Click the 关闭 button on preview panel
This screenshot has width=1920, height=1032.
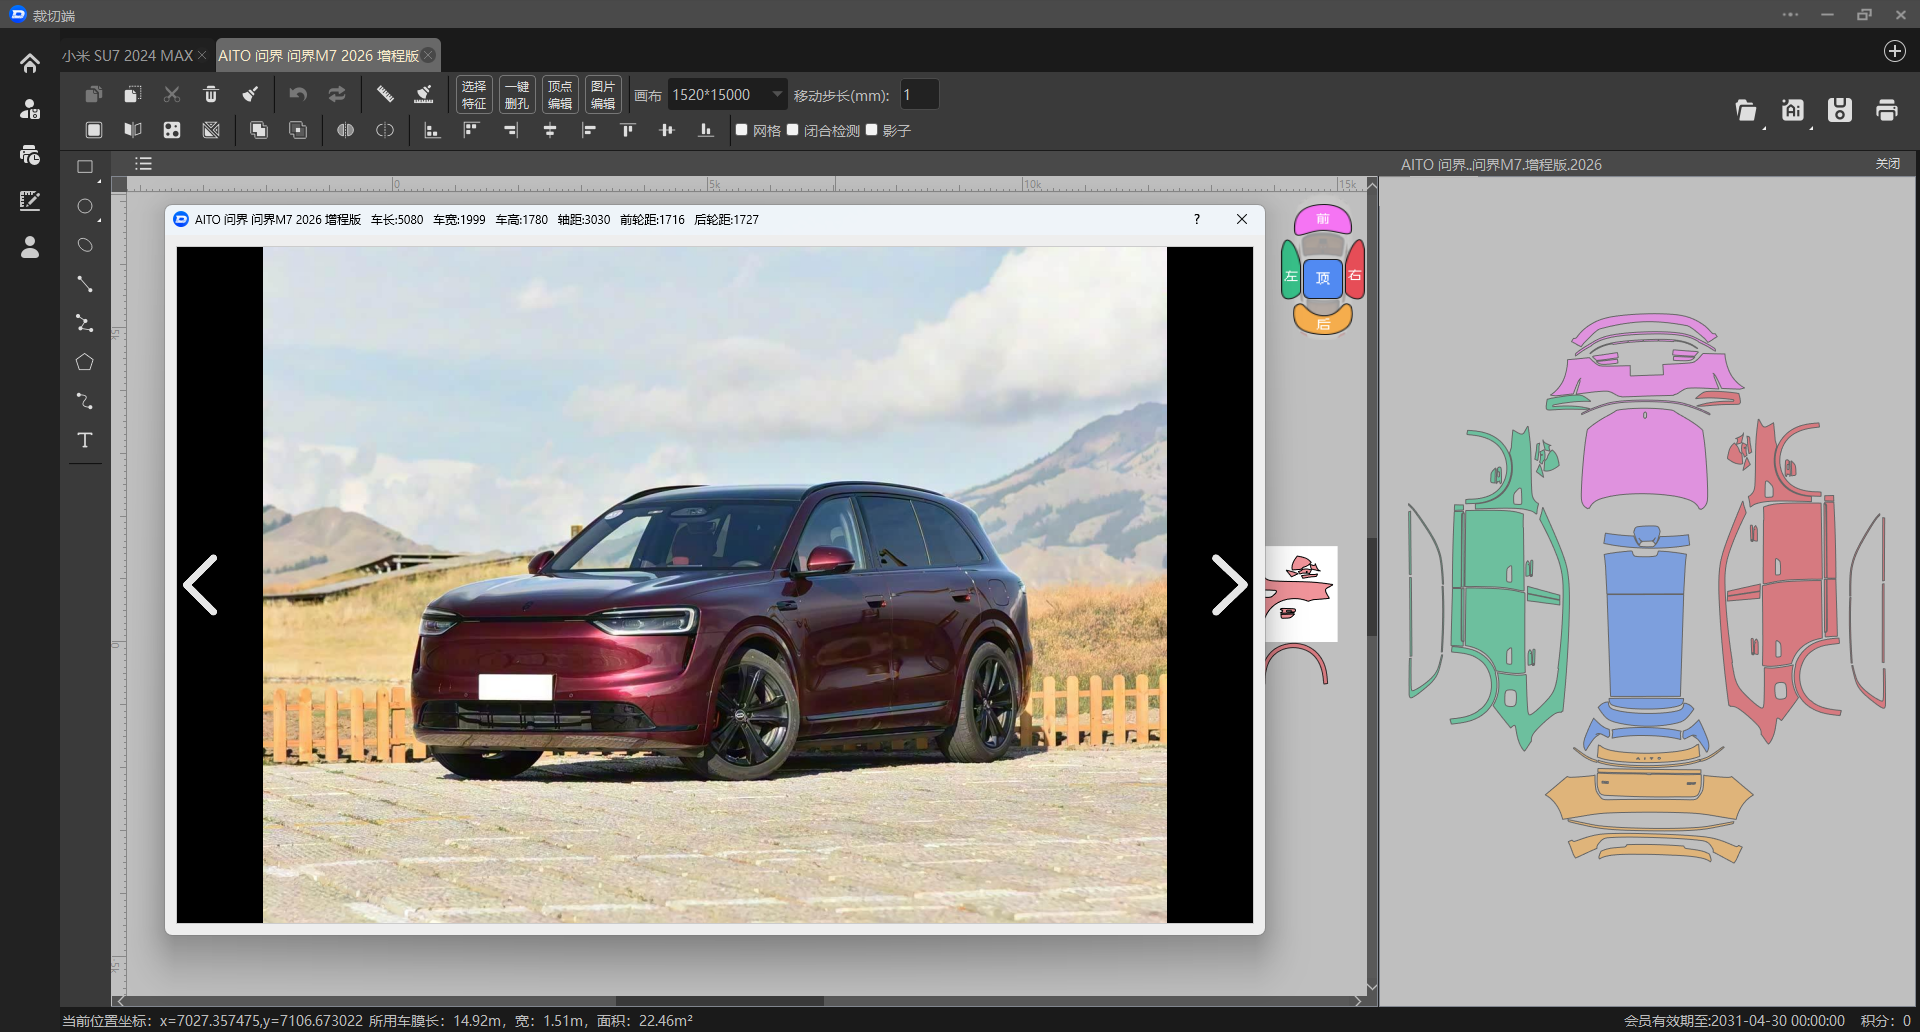click(x=1888, y=164)
